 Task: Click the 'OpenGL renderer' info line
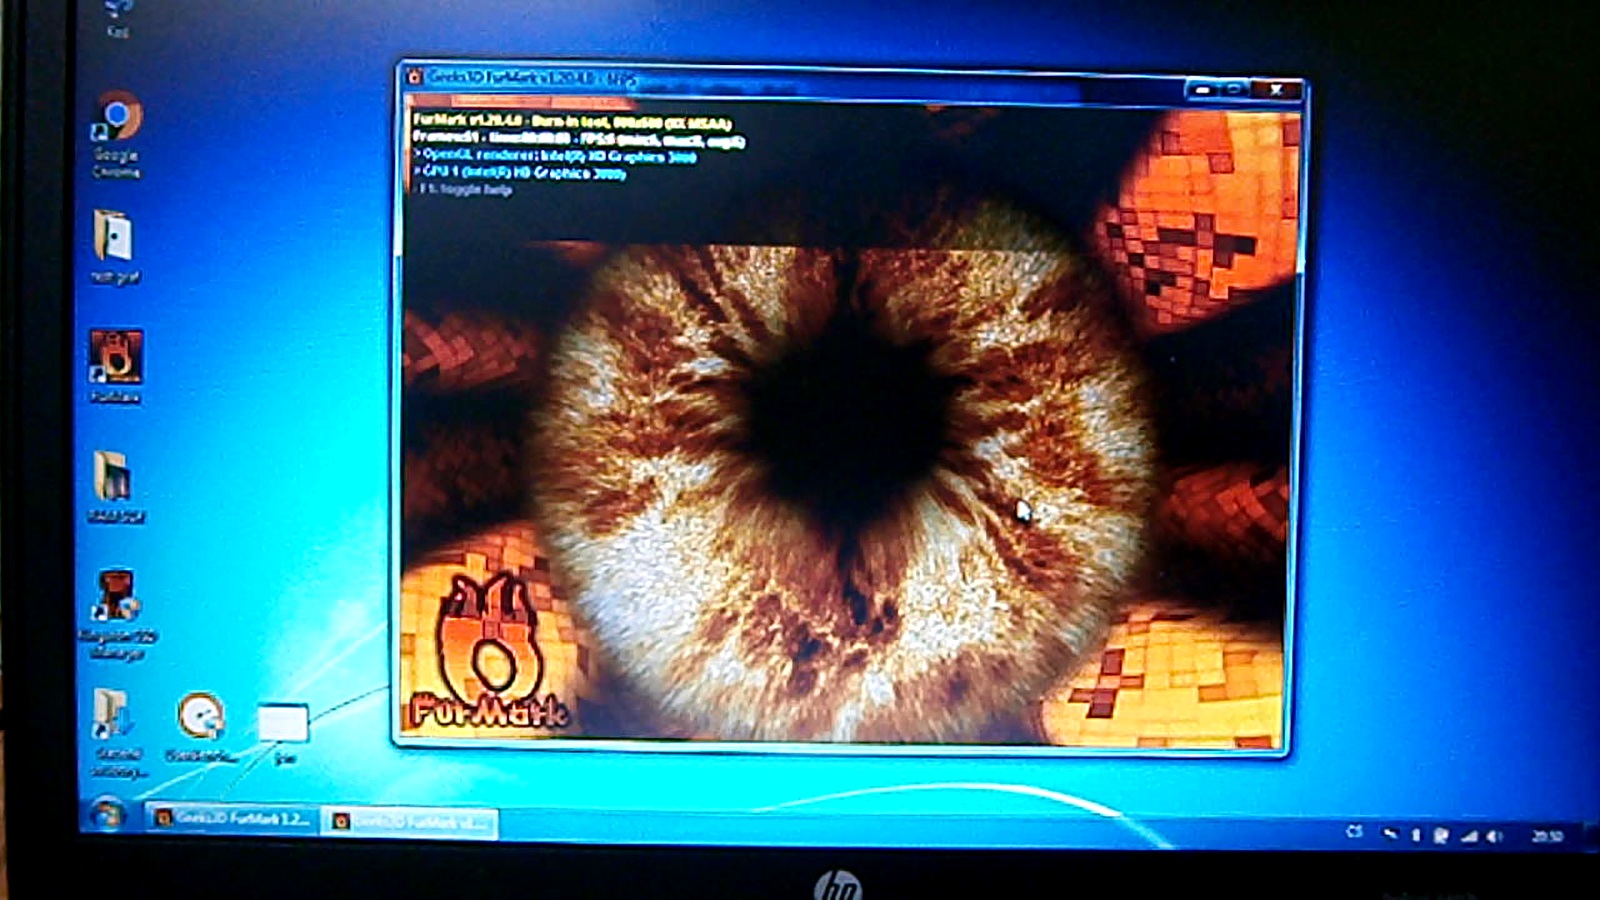tap(555, 156)
